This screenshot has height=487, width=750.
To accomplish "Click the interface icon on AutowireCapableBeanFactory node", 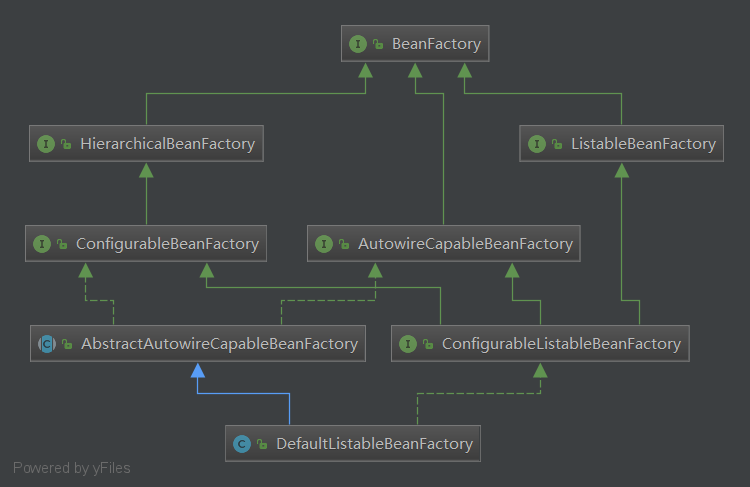I will click(324, 244).
